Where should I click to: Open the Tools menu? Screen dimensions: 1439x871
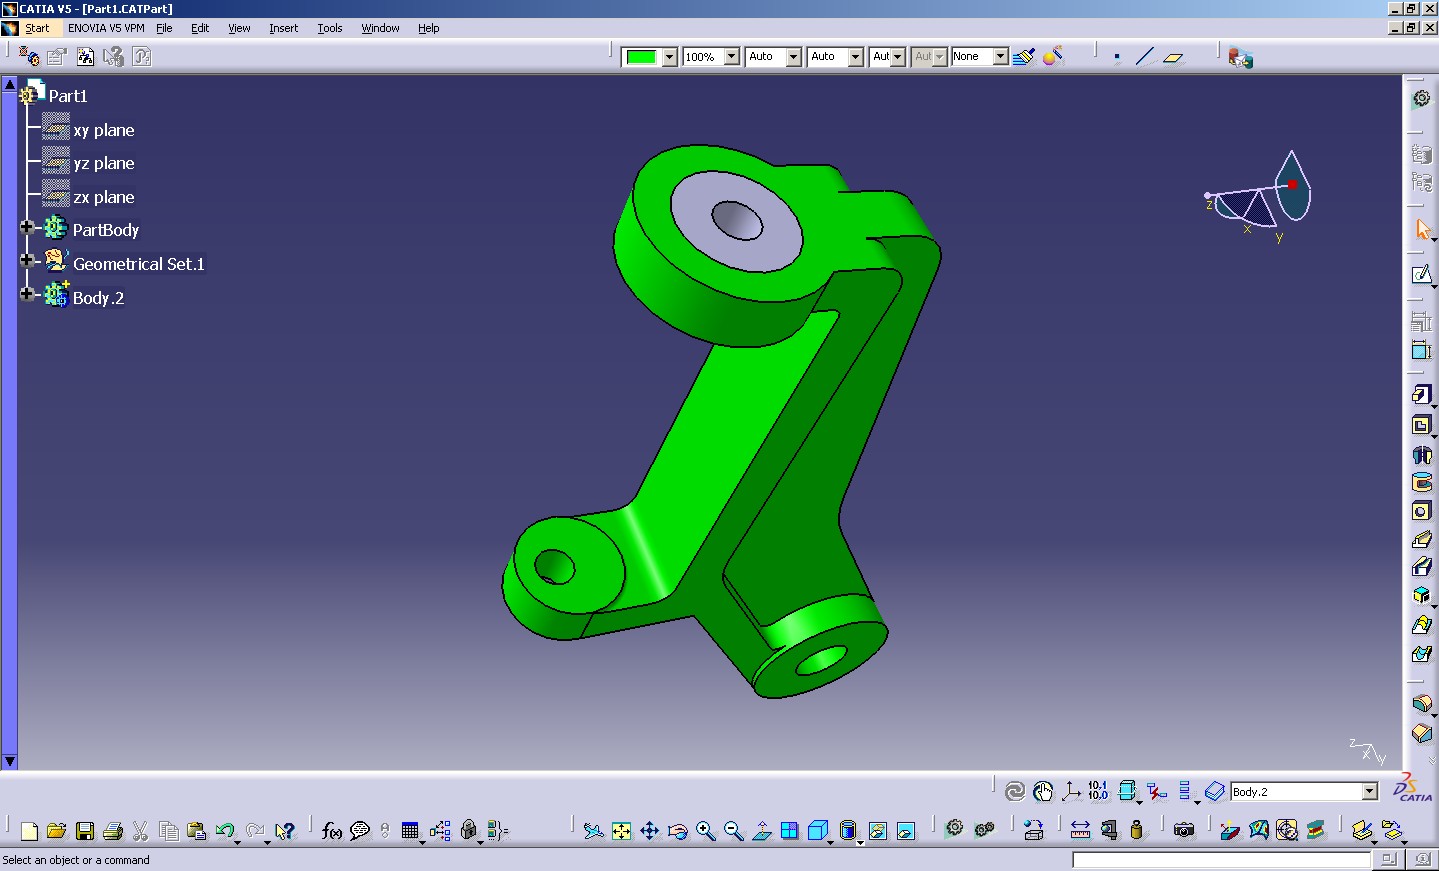point(330,28)
